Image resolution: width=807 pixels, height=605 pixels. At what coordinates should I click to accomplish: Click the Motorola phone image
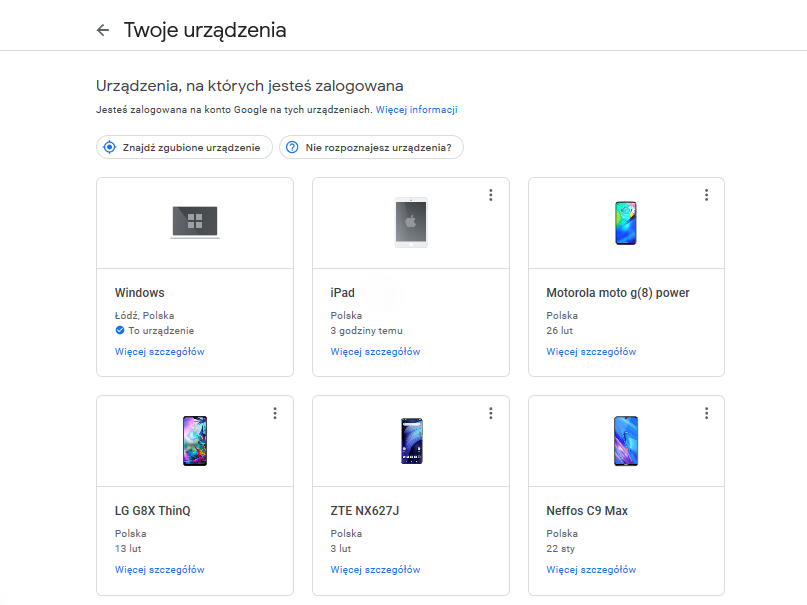(626, 222)
